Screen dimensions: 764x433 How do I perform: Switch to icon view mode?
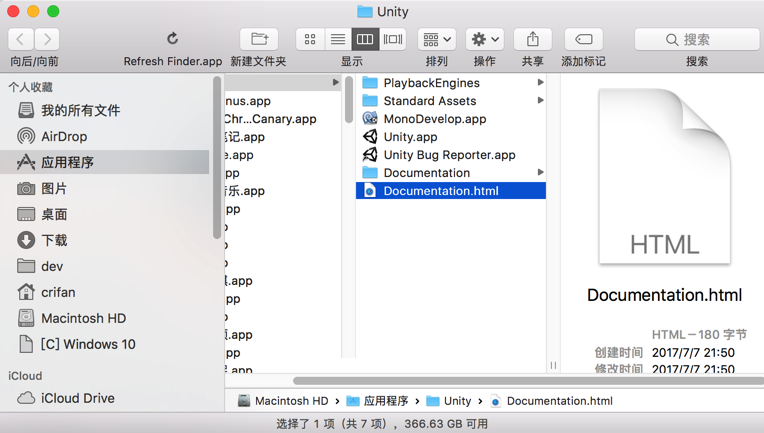[x=310, y=39]
